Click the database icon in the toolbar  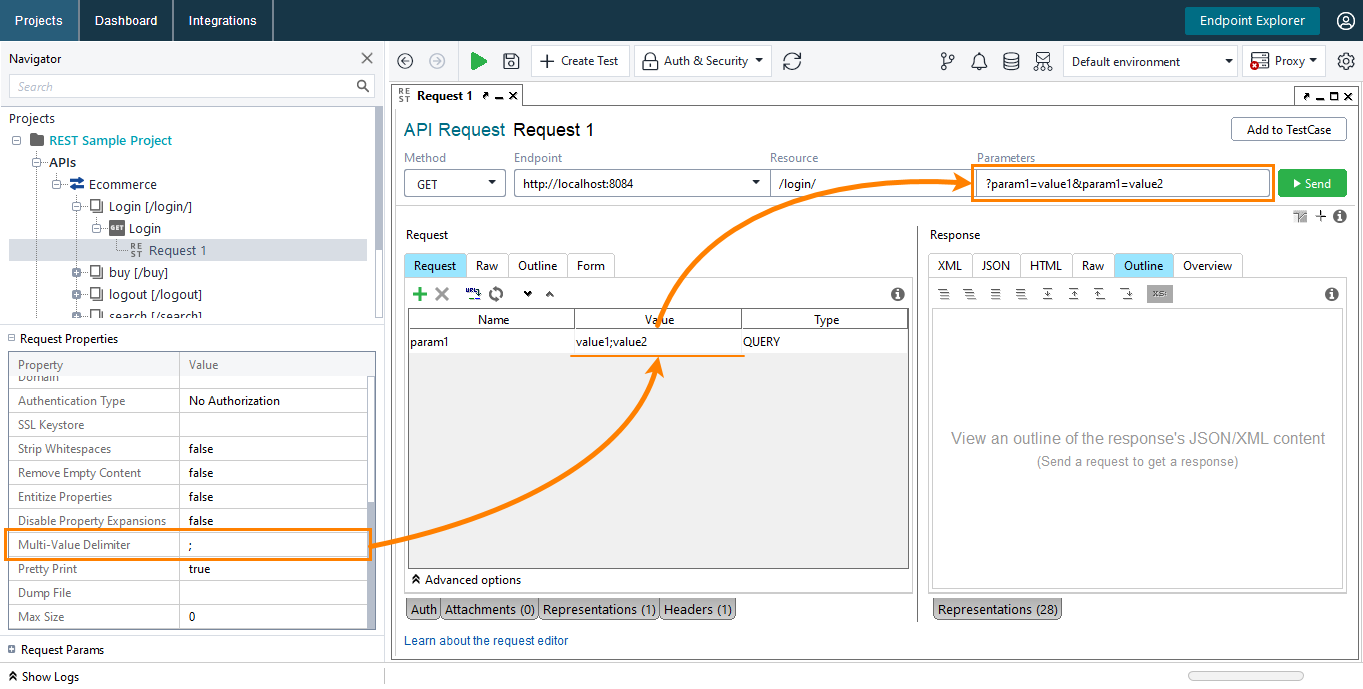click(1011, 61)
